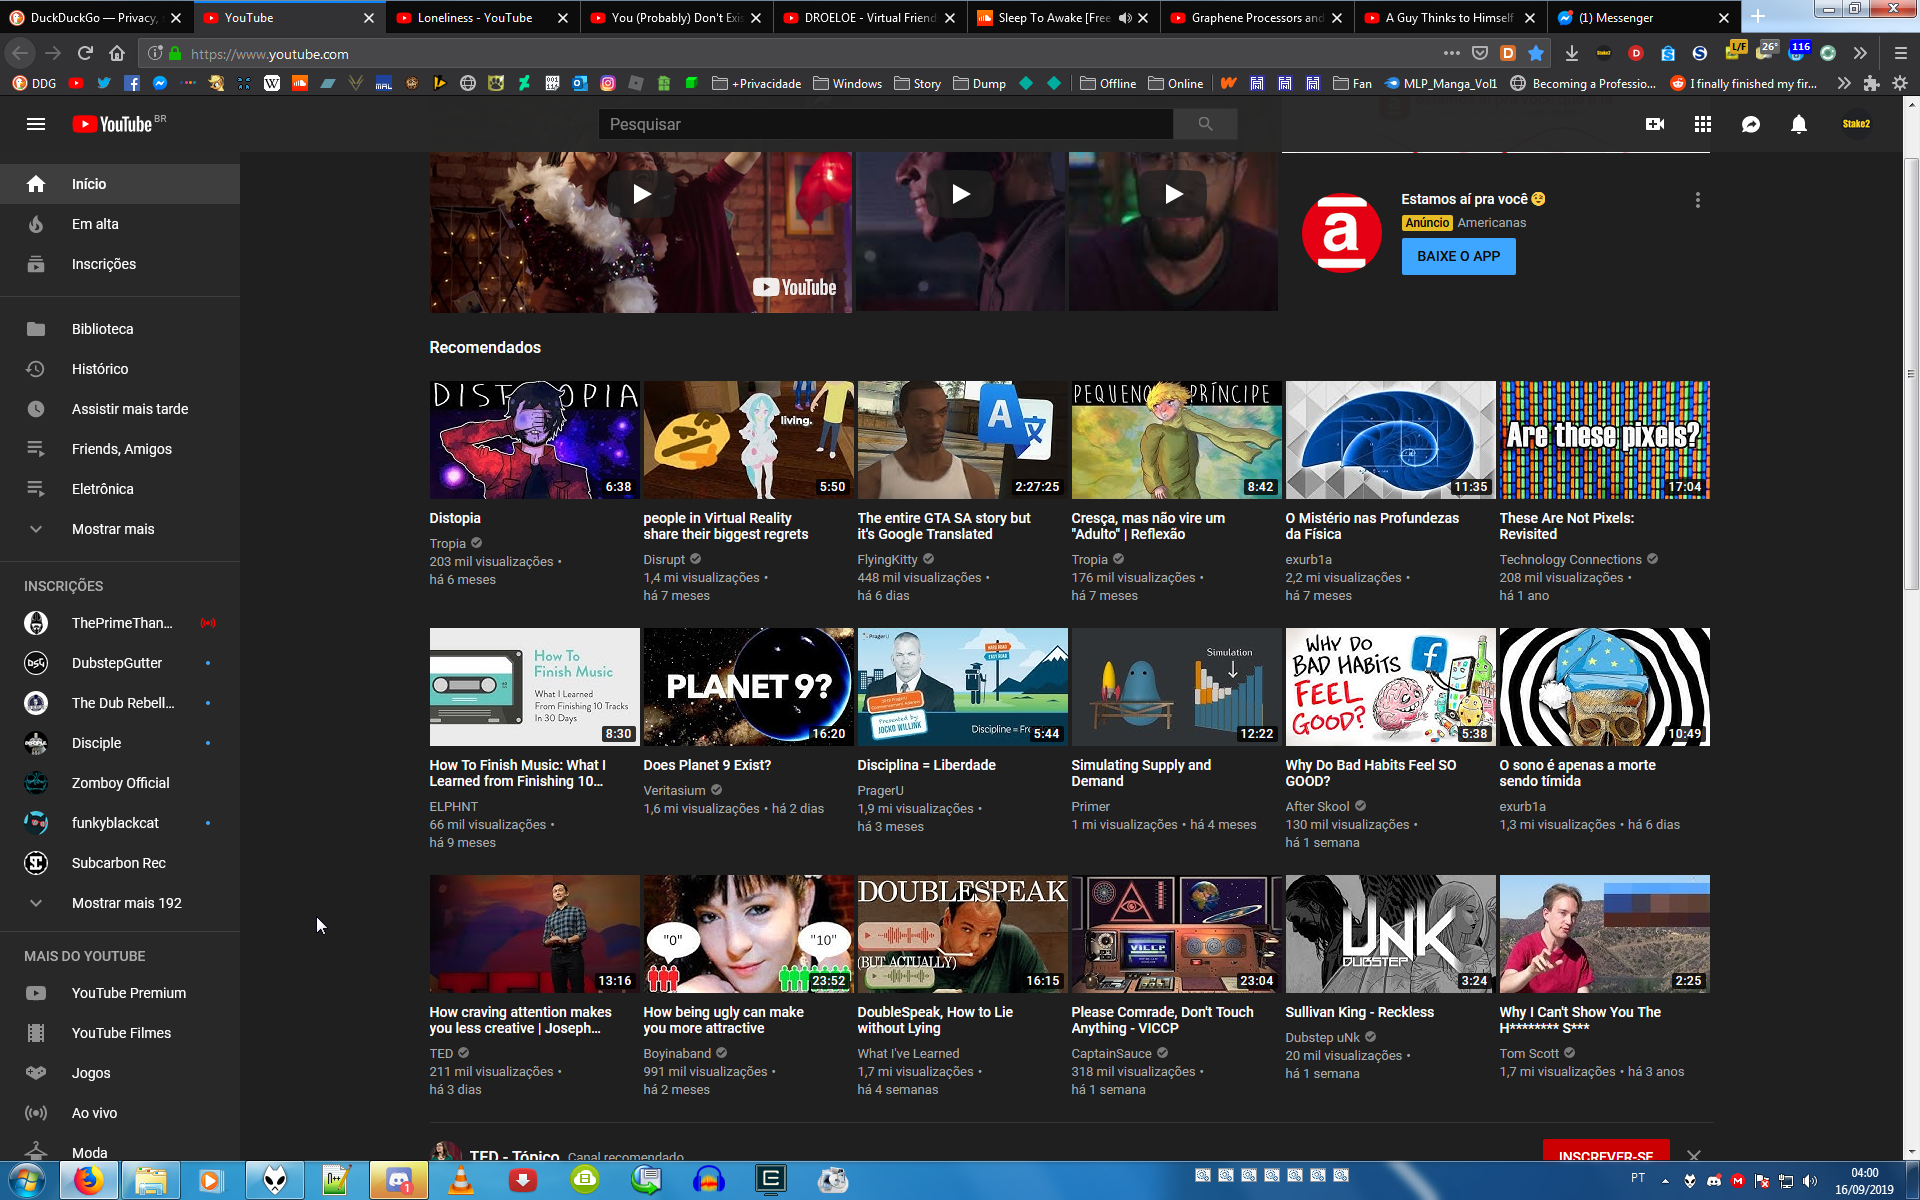Screen dimensions: 1920x1200
Task: Click BAIXE O APP button
Action: [x=1458, y=256]
